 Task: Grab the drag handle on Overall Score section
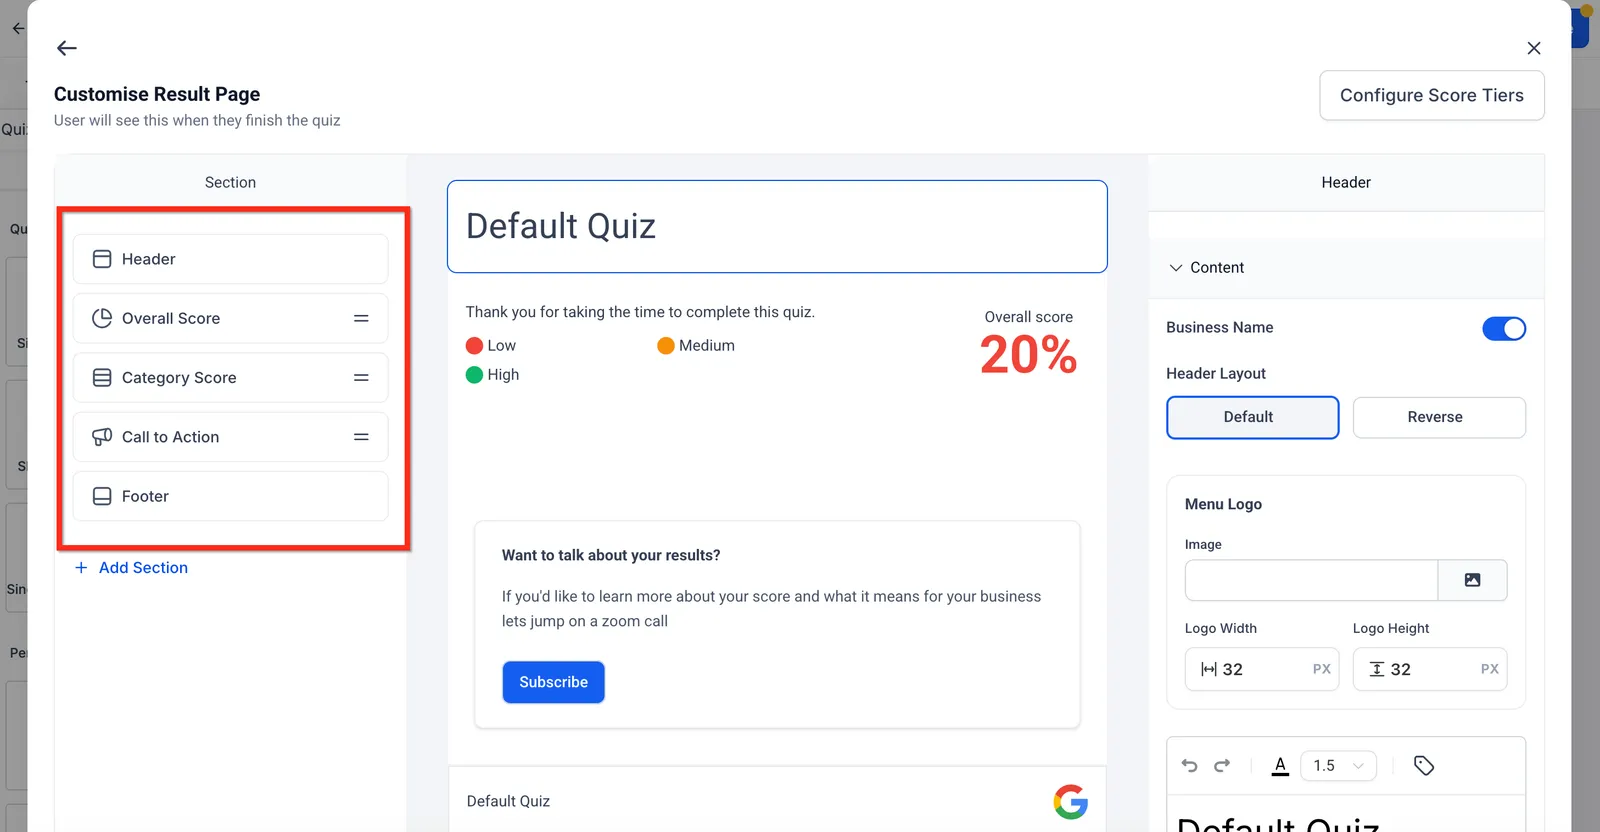[x=361, y=318]
